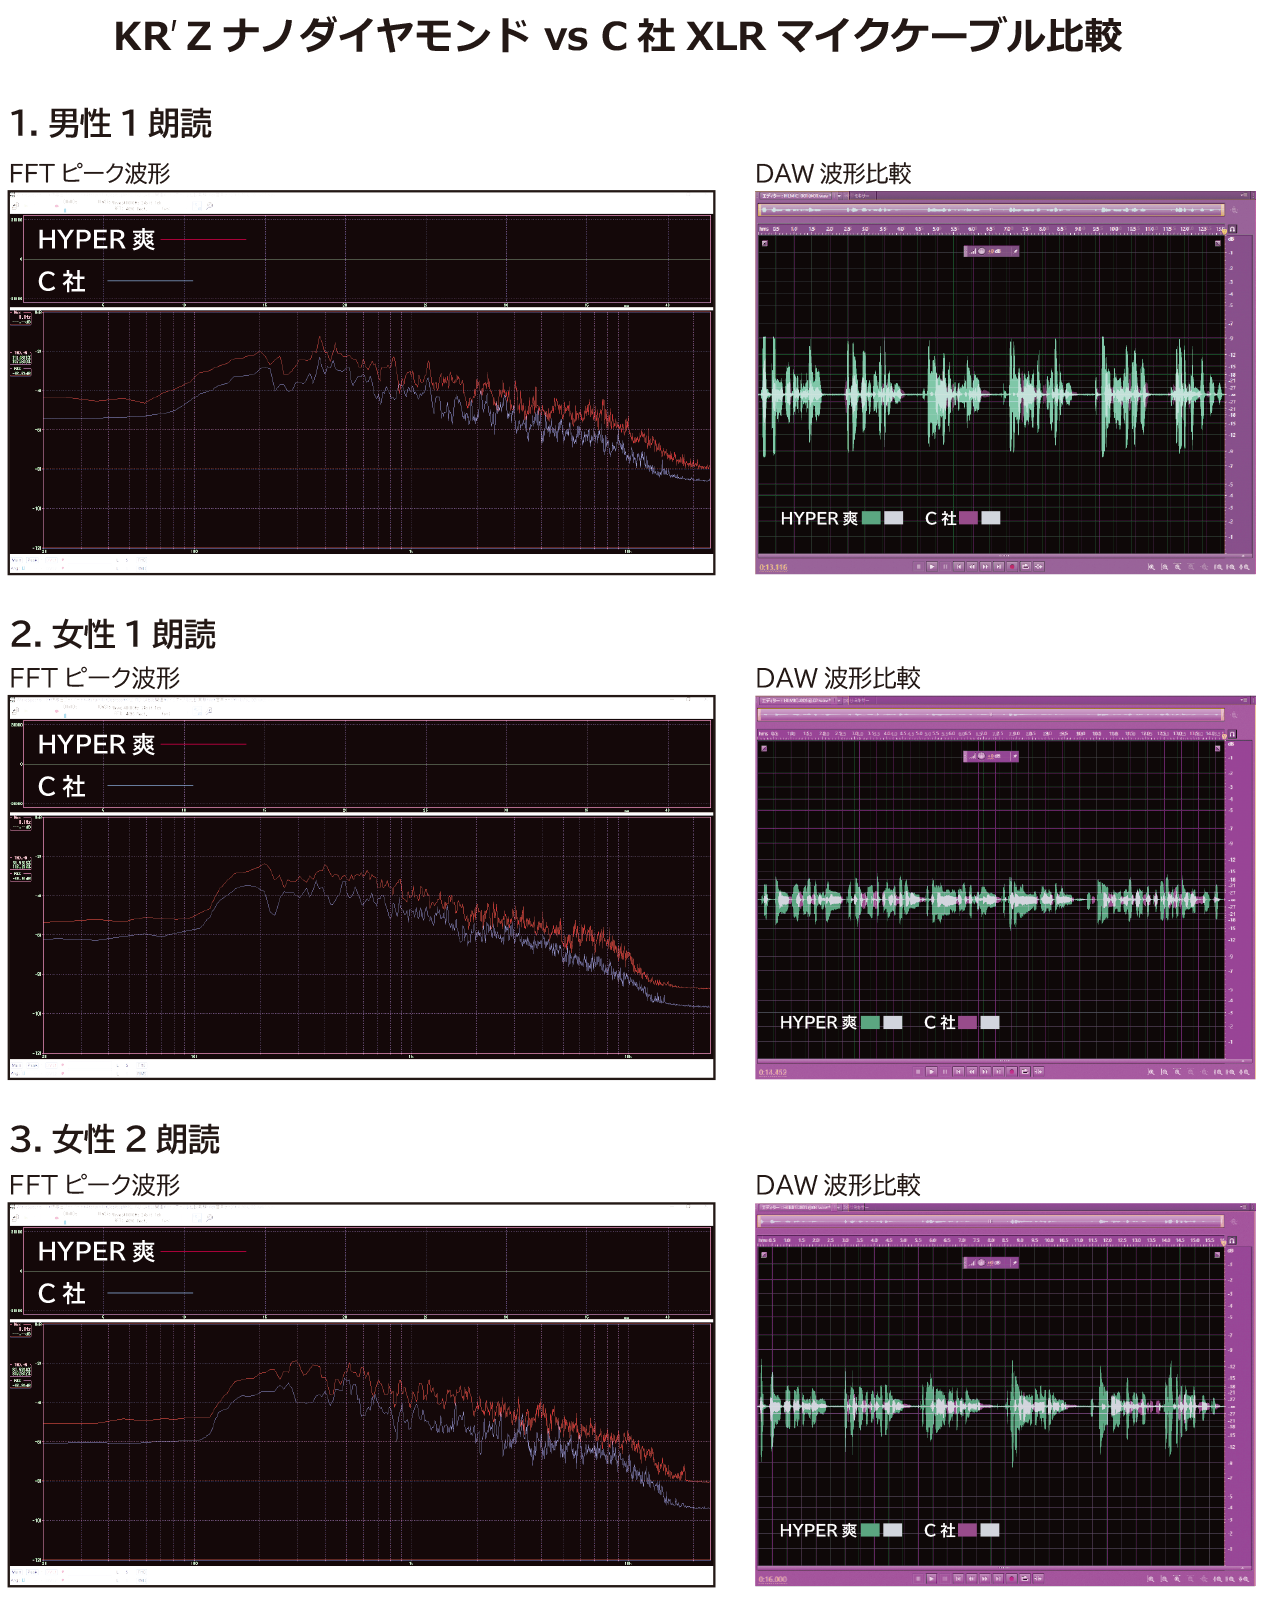Open the panel menu at 男性1 DAW top-right corner
The width and height of the screenshot is (1261, 1600).
pos(1244,196)
